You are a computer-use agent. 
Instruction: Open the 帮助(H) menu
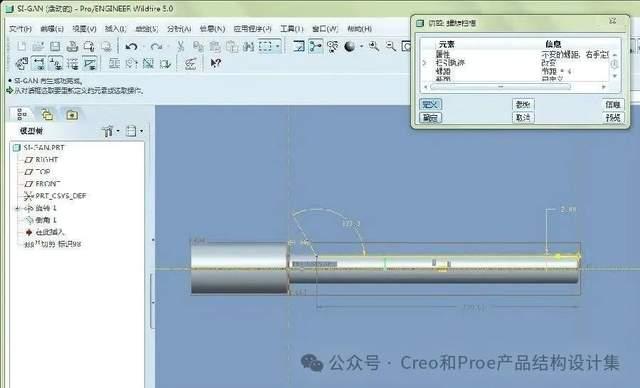(359, 29)
